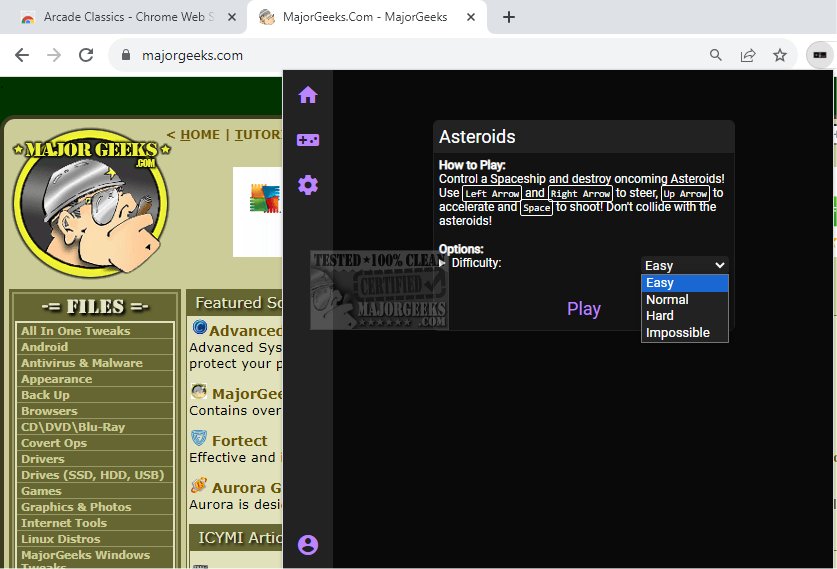View site information lock icon
The height and width of the screenshot is (569, 837).
click(126, 55)
